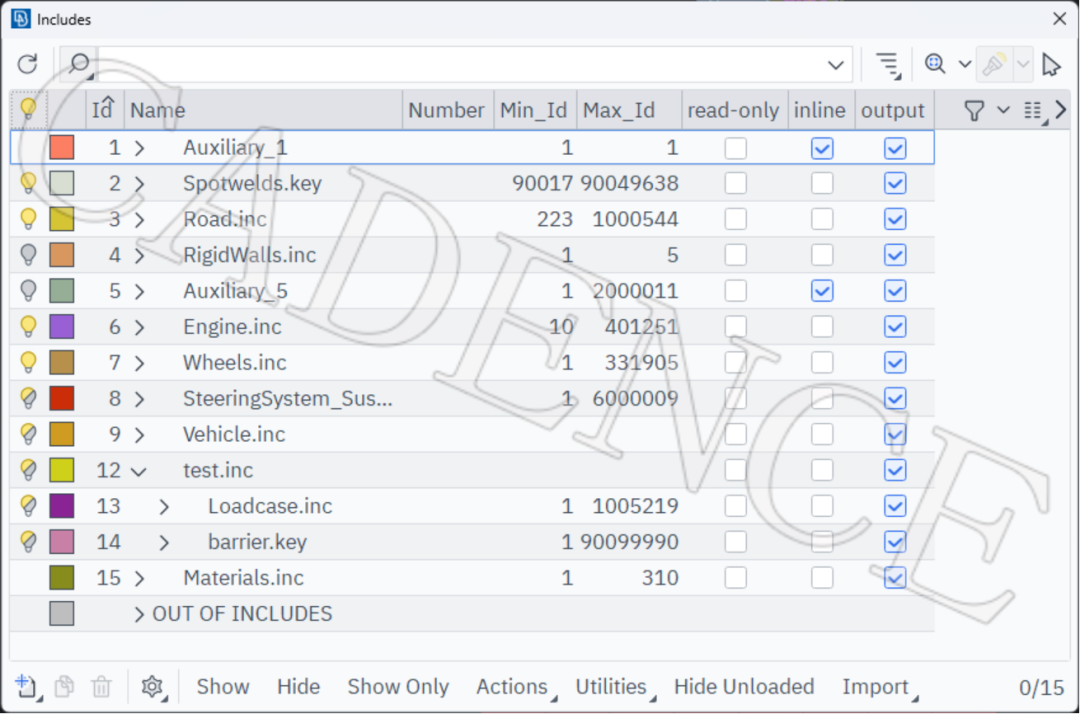Check read-only checkbox for Engine.inc
The width and height of the screenshot is (1080, 714).
(x=736, y=326)
